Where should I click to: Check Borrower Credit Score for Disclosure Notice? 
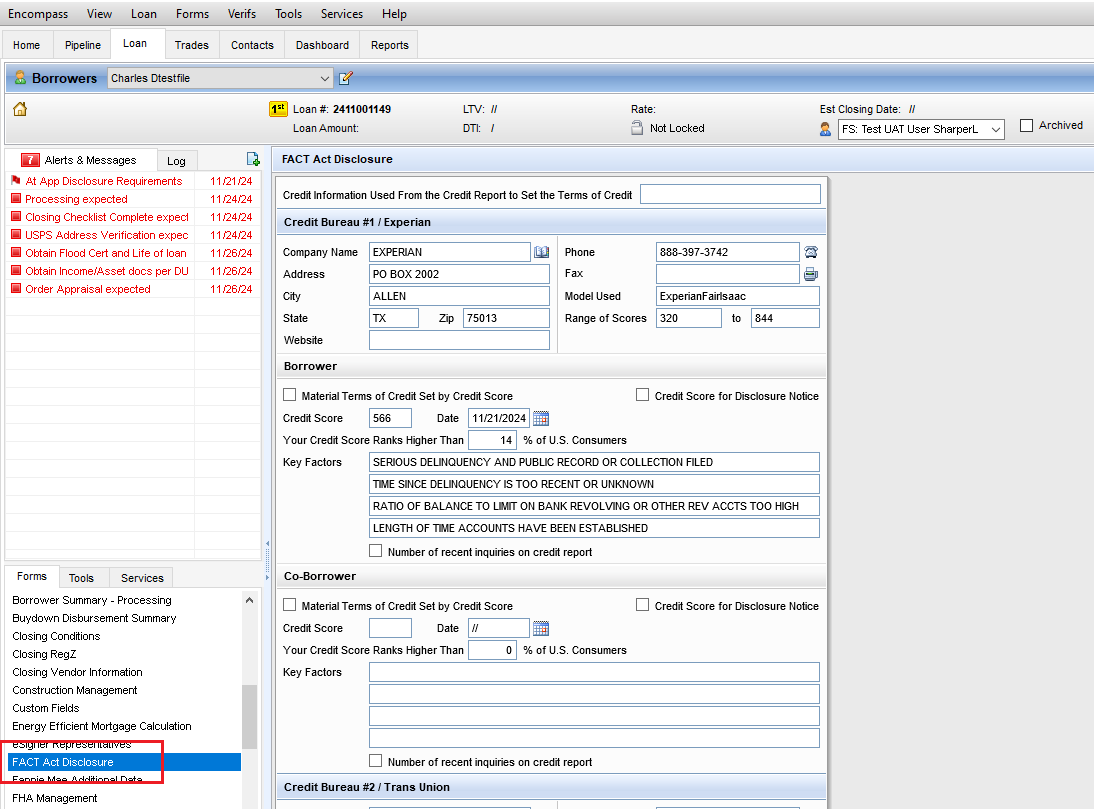coord(643,395)
